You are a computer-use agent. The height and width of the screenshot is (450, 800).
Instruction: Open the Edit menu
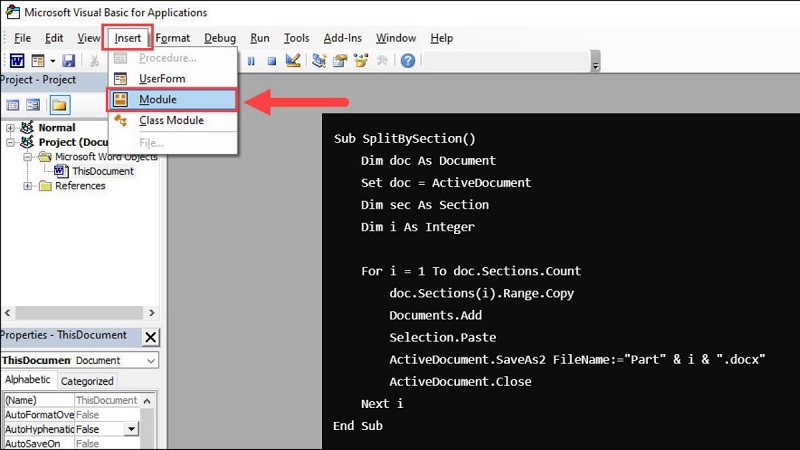pos(54,38)
